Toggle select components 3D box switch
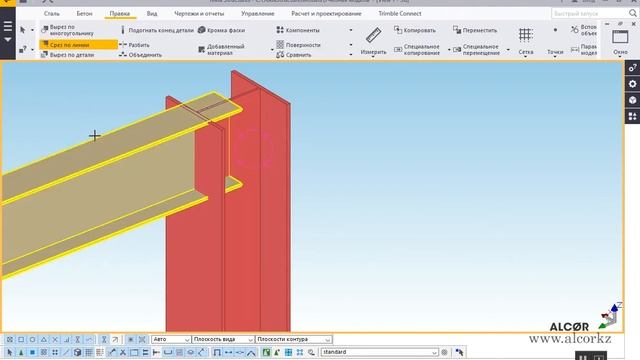640x360 pixels. pyautogui.click(x=77, y=352)
